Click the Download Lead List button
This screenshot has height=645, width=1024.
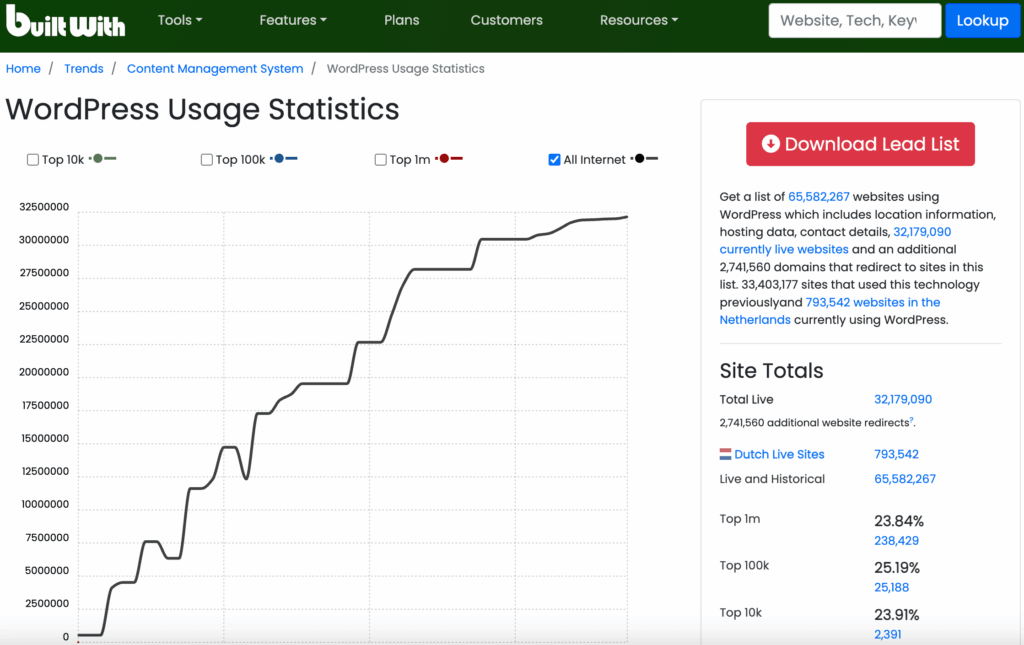coord(860,144)
